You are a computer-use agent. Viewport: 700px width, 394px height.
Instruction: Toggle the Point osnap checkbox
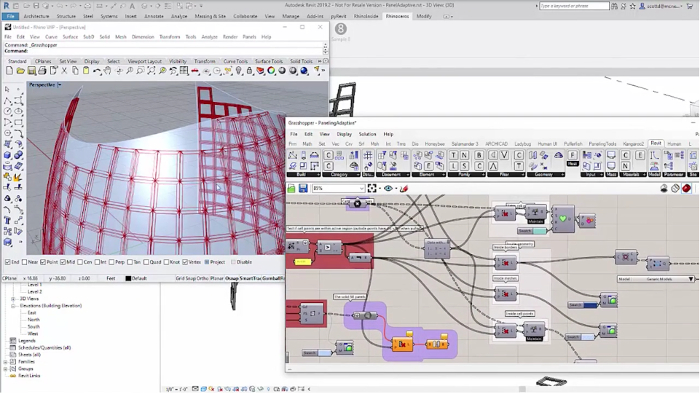click(x=43, y=262)
